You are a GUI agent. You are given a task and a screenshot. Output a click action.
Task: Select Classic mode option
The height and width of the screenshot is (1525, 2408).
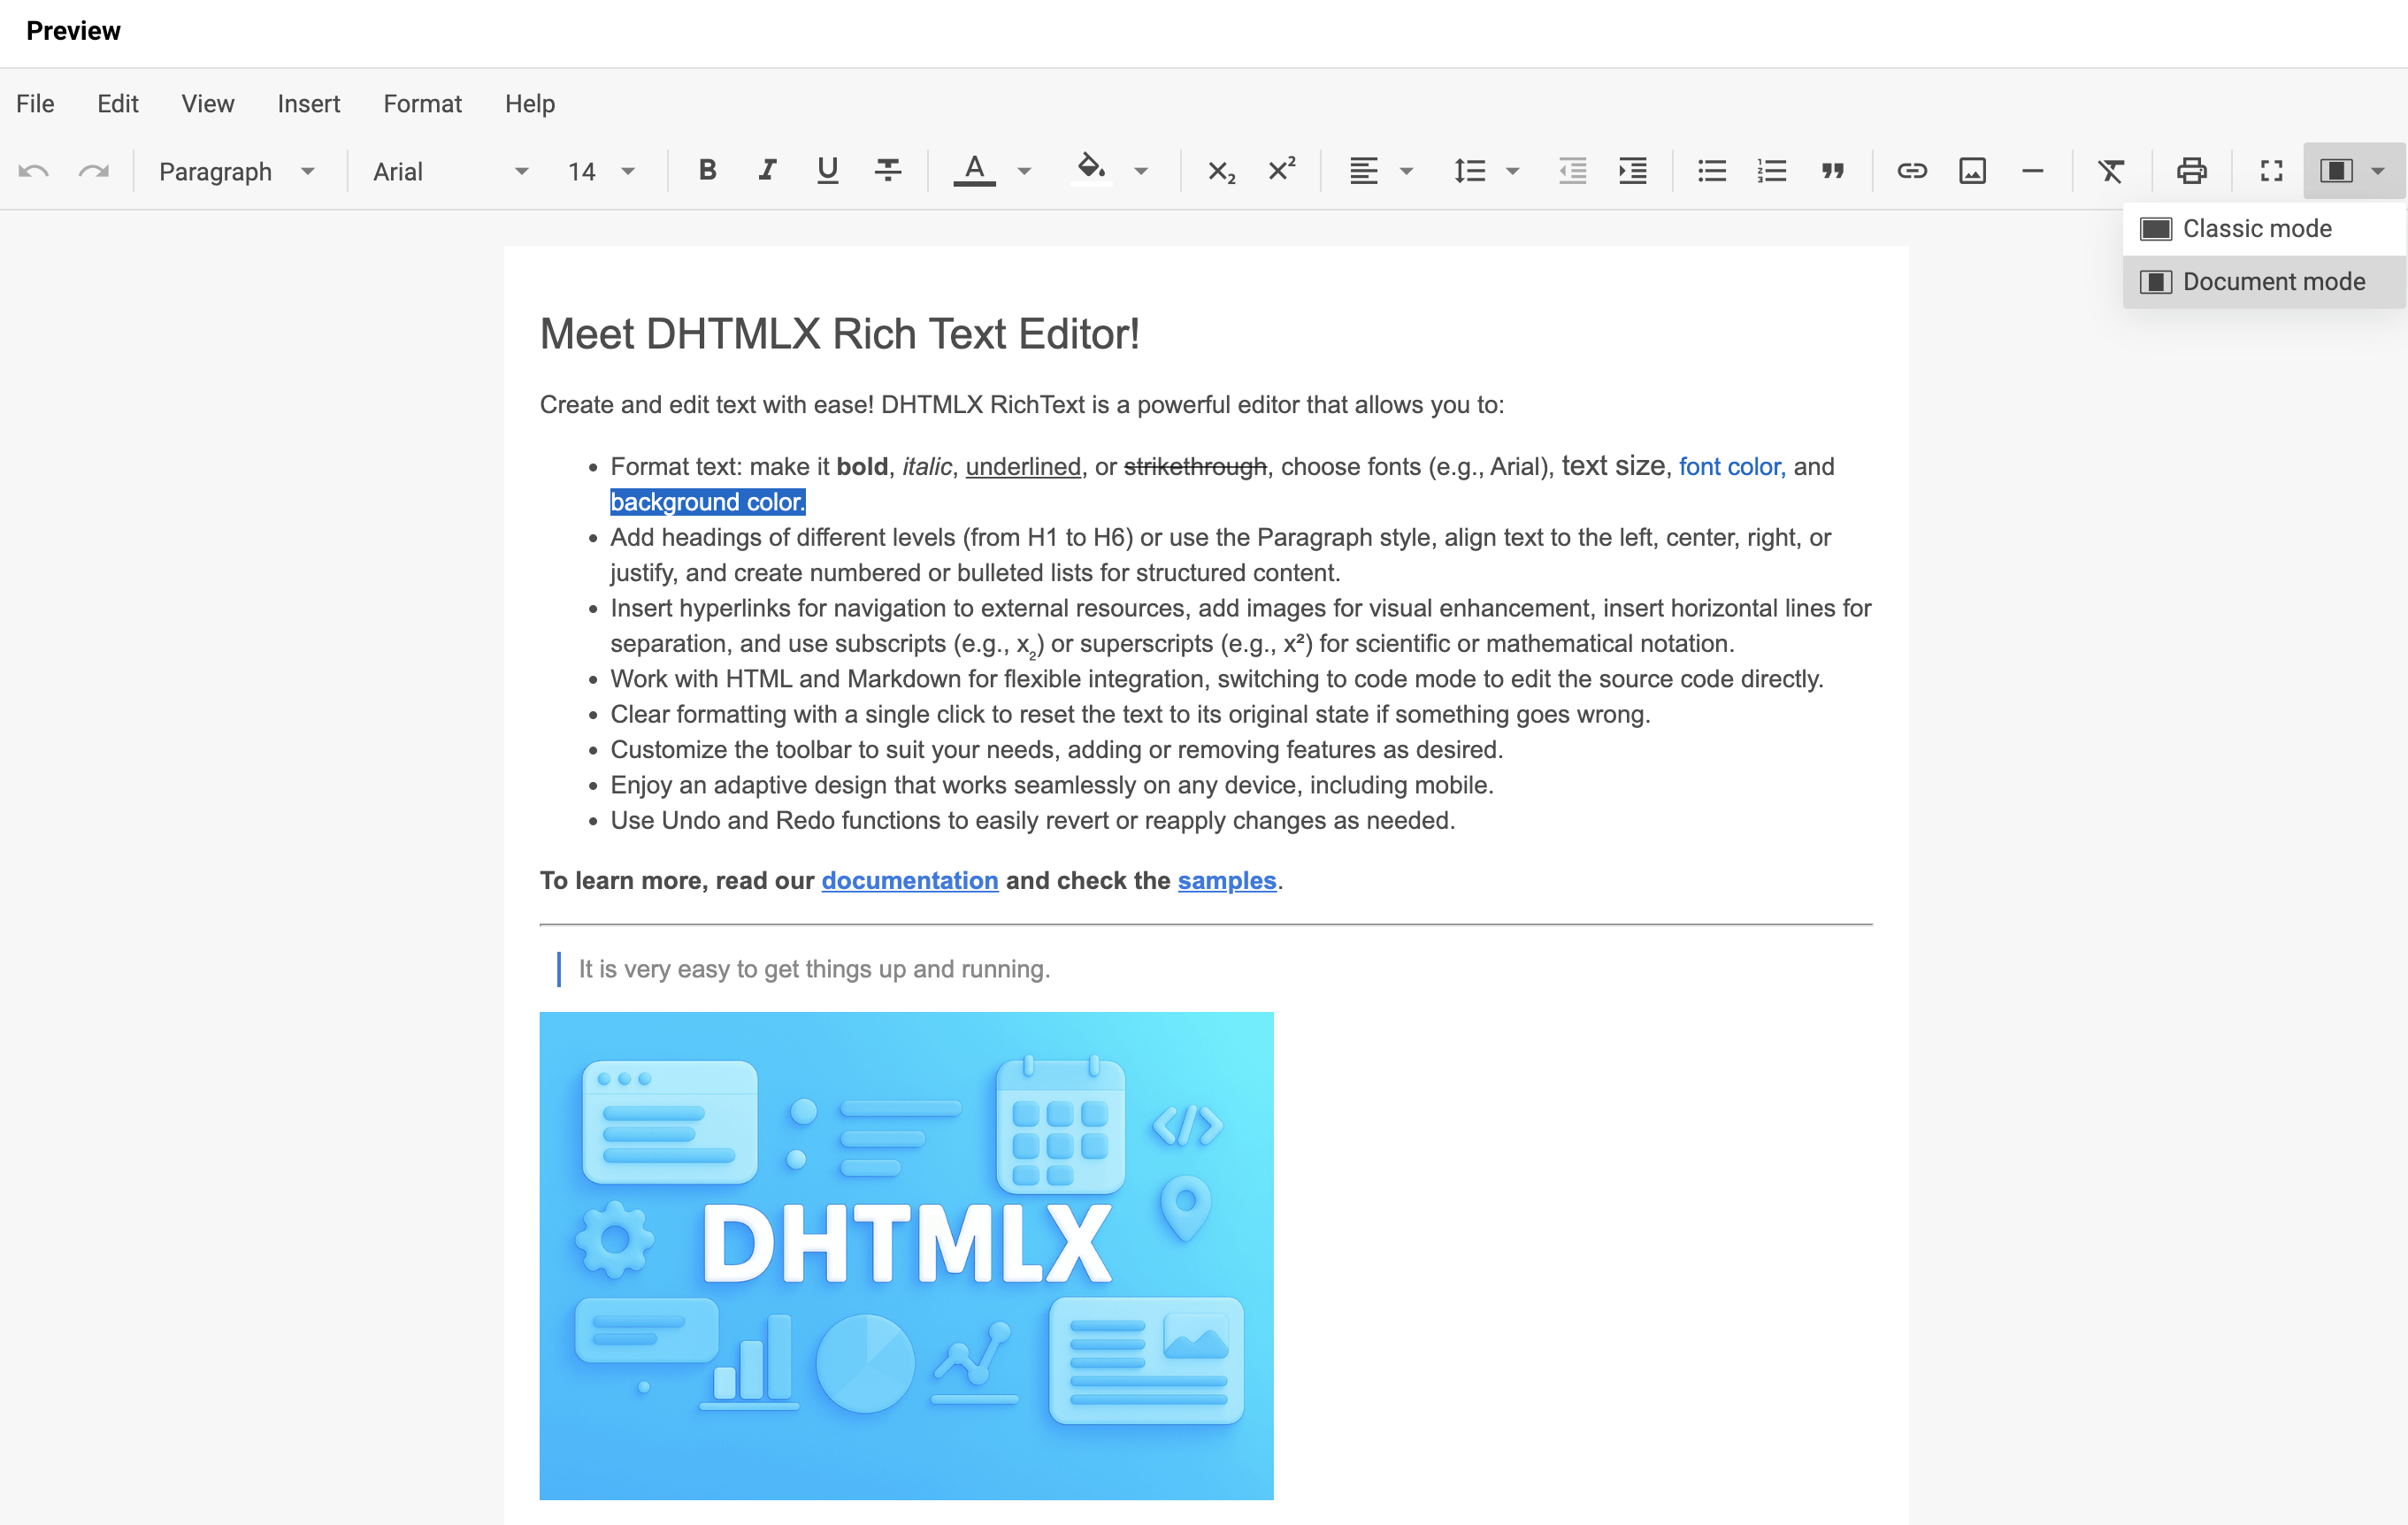[2264, 229]
